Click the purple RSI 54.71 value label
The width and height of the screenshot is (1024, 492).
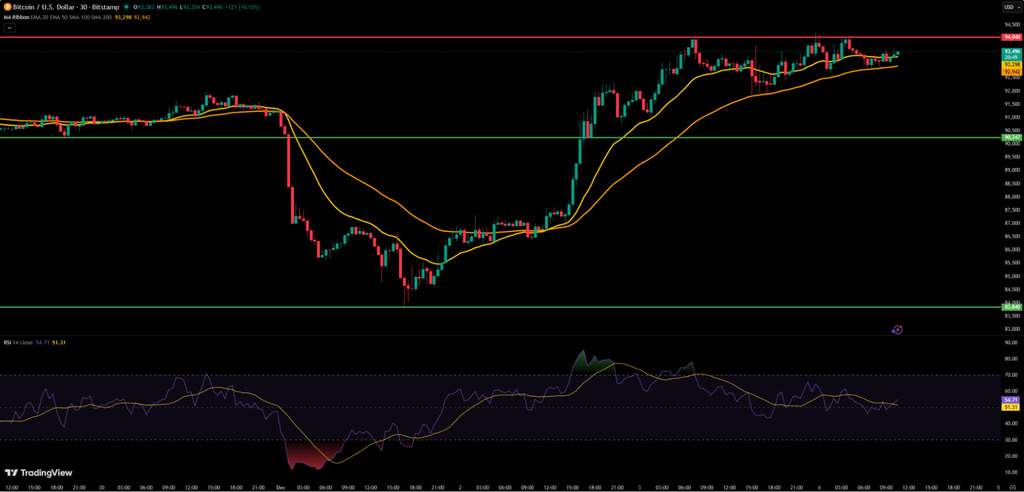1009,400
